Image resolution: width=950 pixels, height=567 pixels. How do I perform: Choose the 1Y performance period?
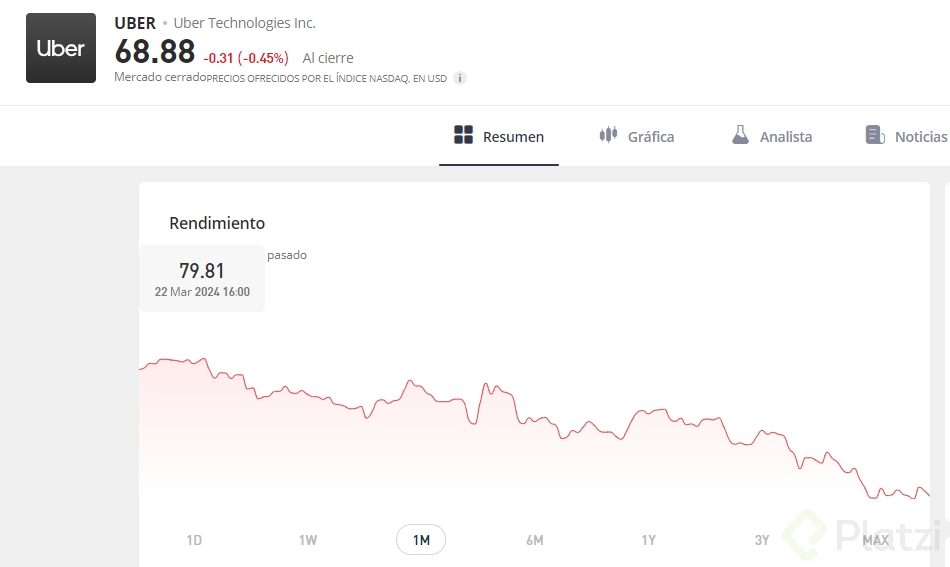pyautogui.click(x=648, y=540)
